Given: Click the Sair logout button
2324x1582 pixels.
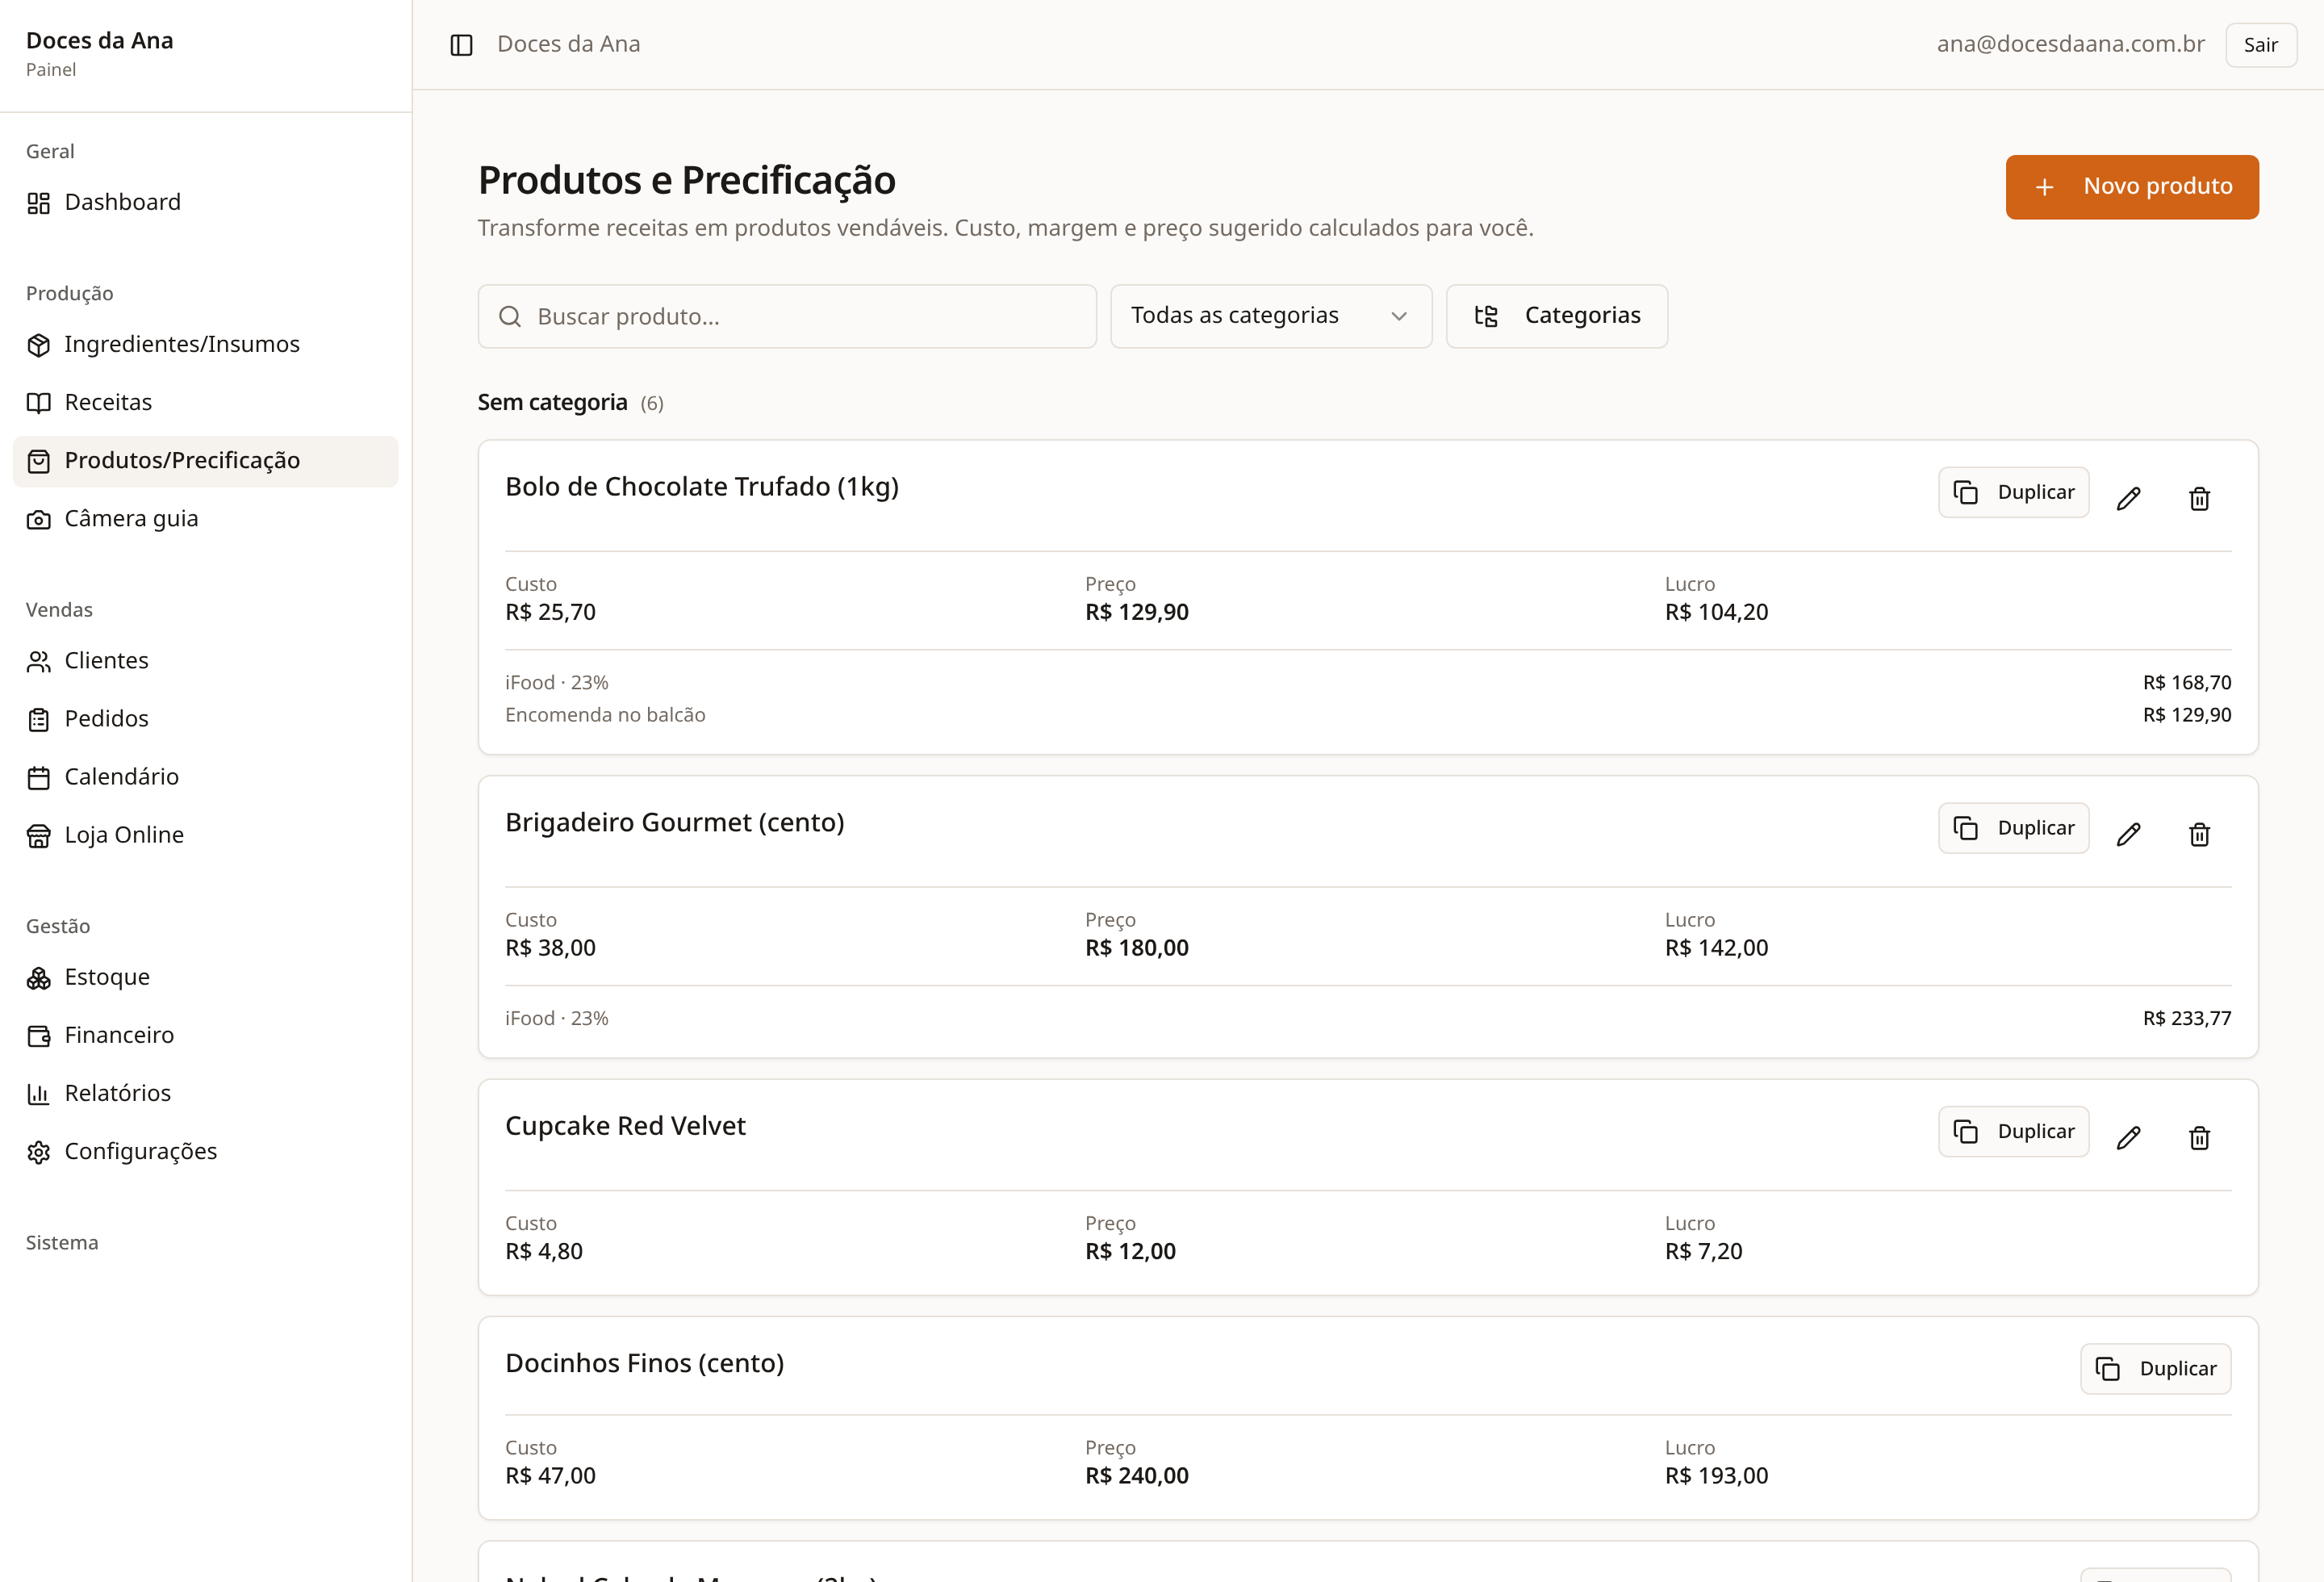Looking at the screenshot, I should [2260, 45].
